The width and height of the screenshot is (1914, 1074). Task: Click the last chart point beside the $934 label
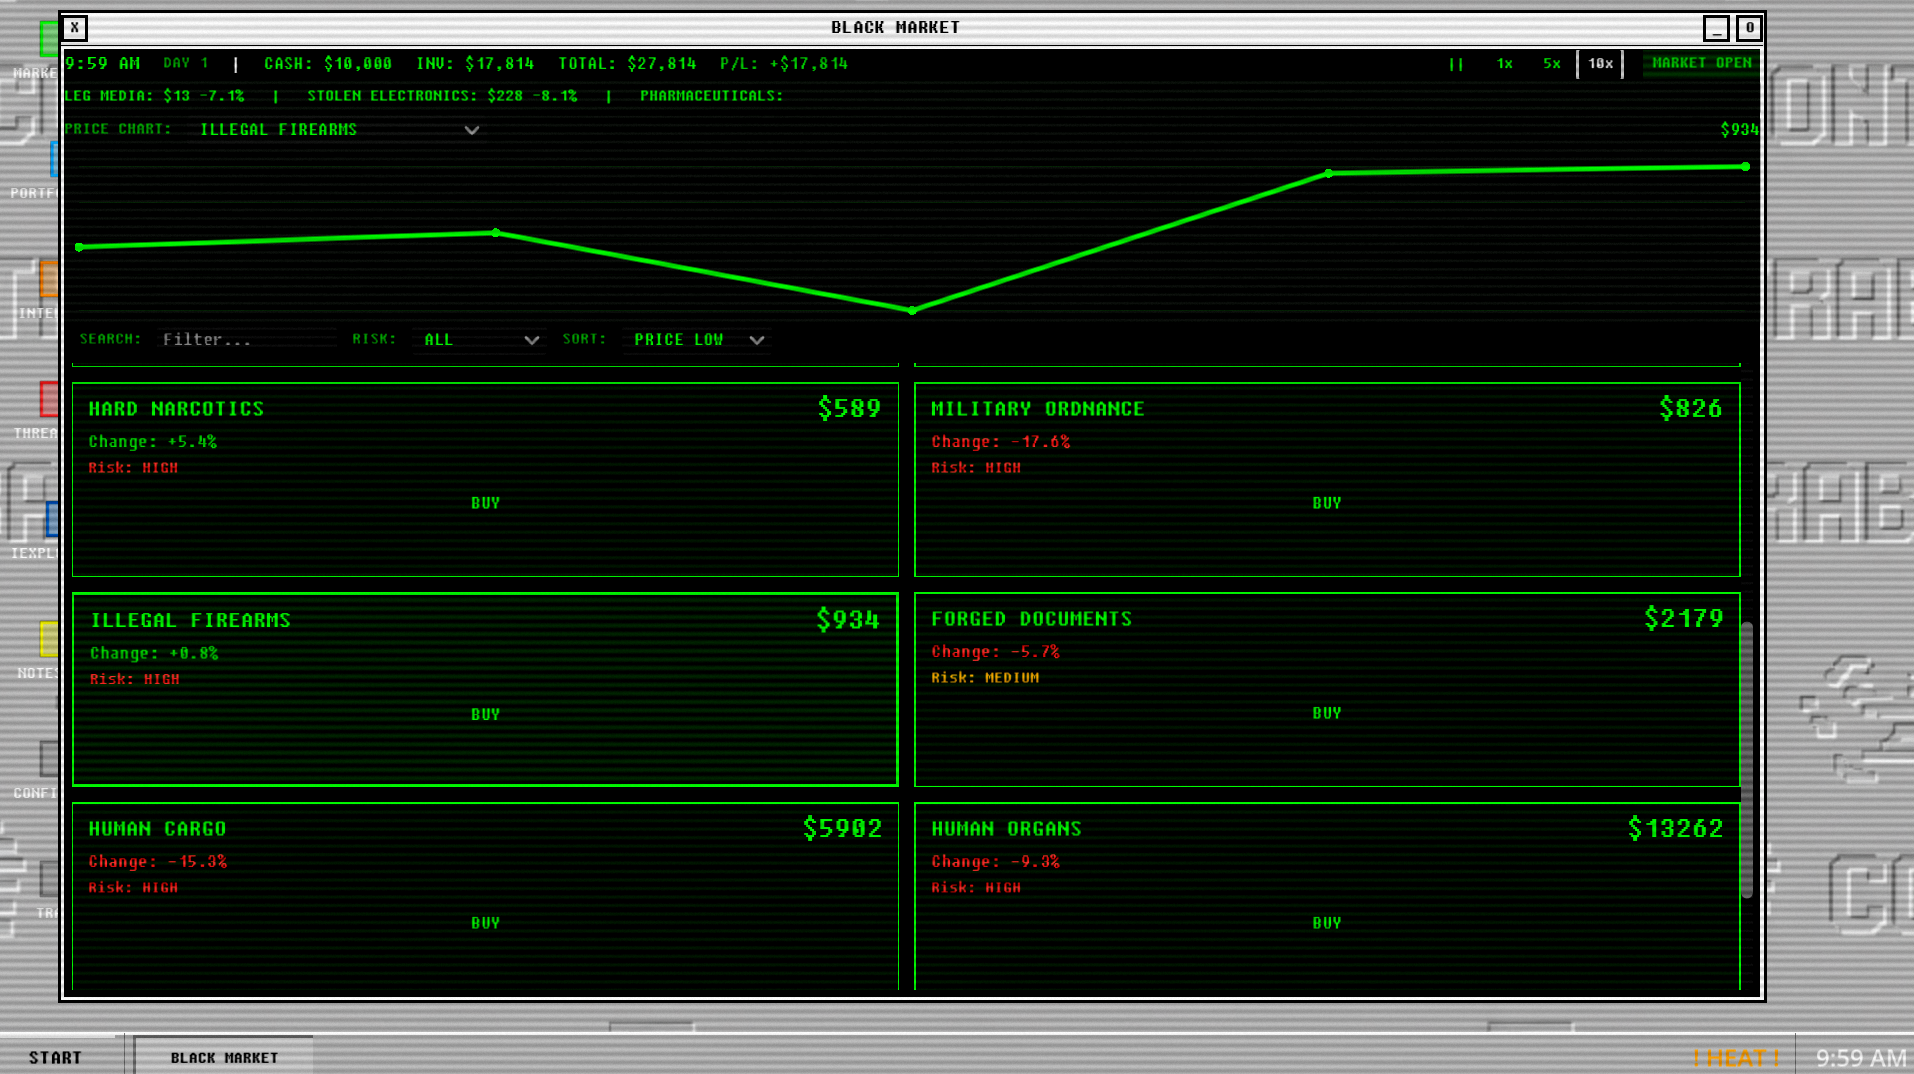(x=1745, y=167)
